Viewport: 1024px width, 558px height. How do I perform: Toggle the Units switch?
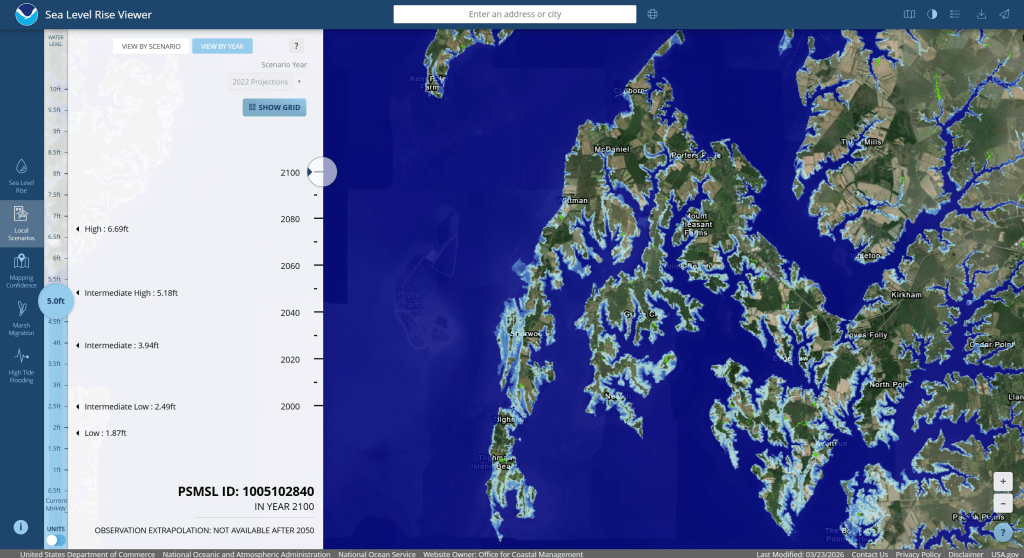56,540
